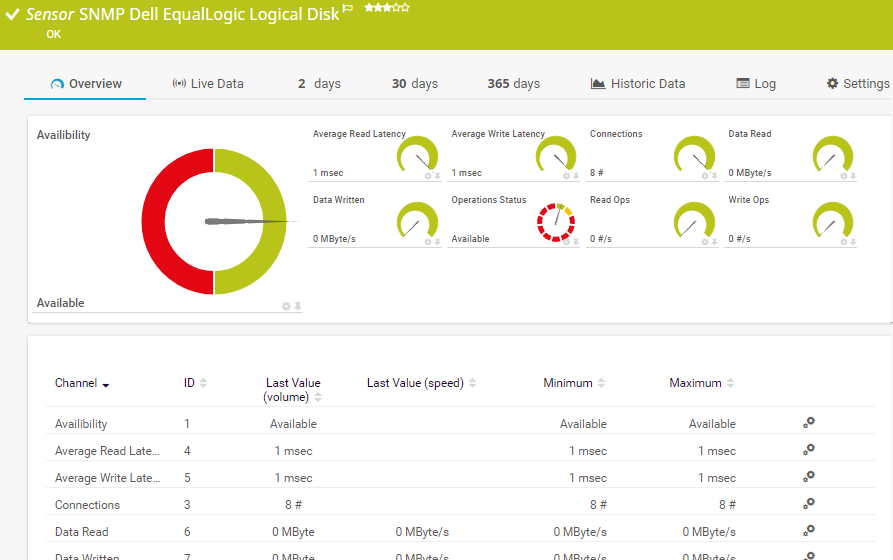Open channel settings for Data Read row

tap(809, 530)
